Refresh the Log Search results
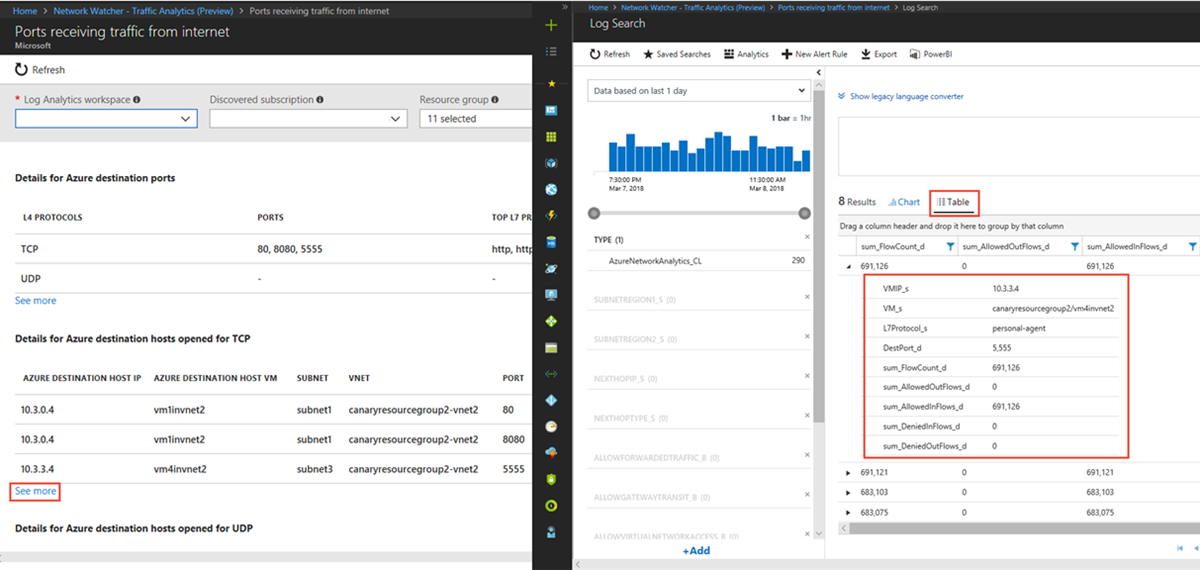This screenshot has width=1200, height=570. [610, 54]
